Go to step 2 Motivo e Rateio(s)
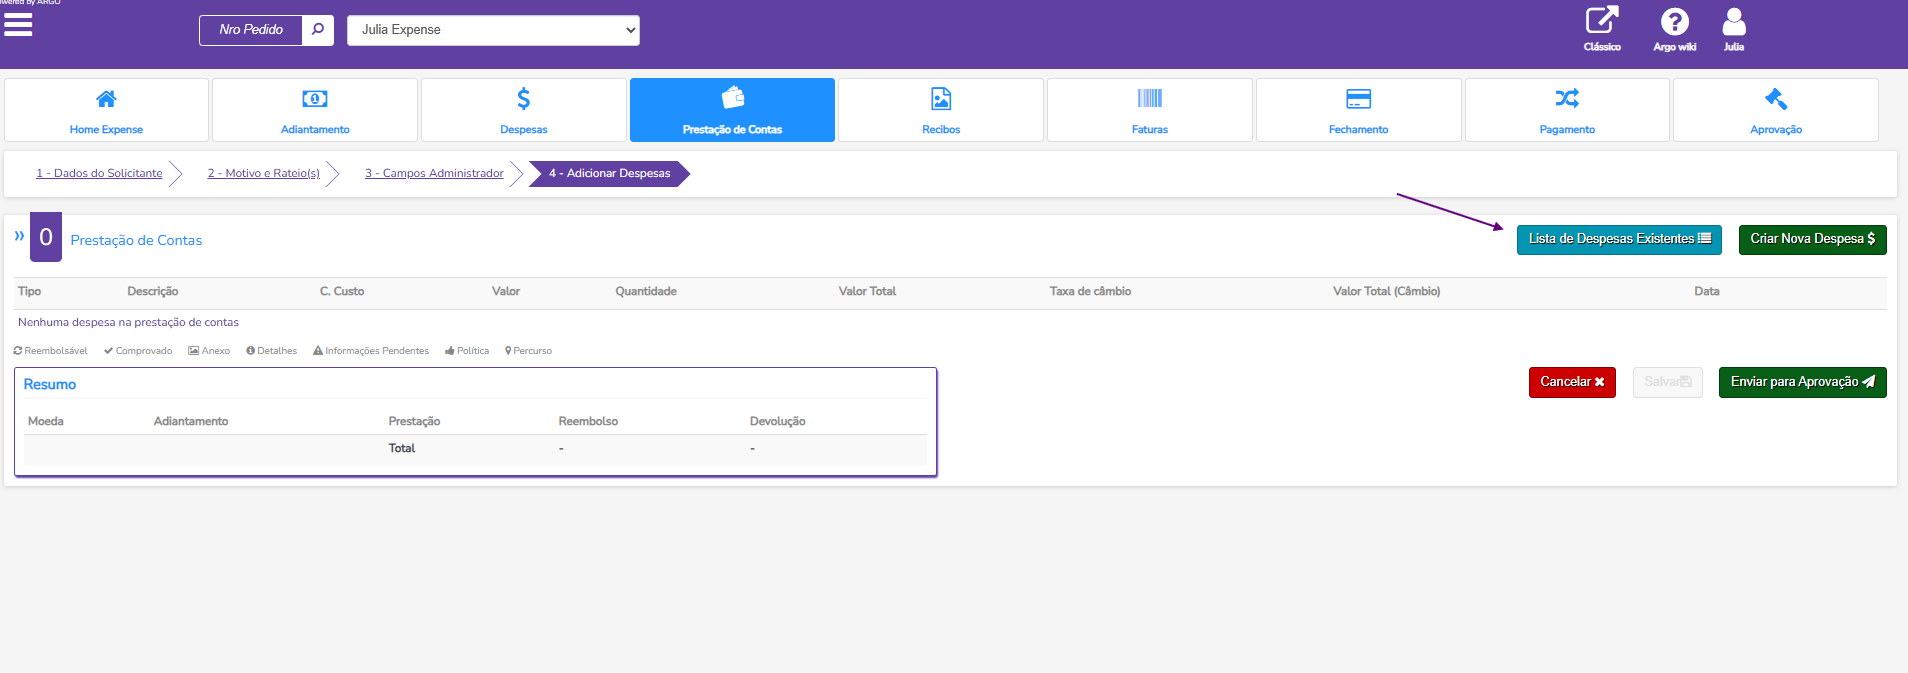Viewport: 1908px width, 673px height. 263,173
